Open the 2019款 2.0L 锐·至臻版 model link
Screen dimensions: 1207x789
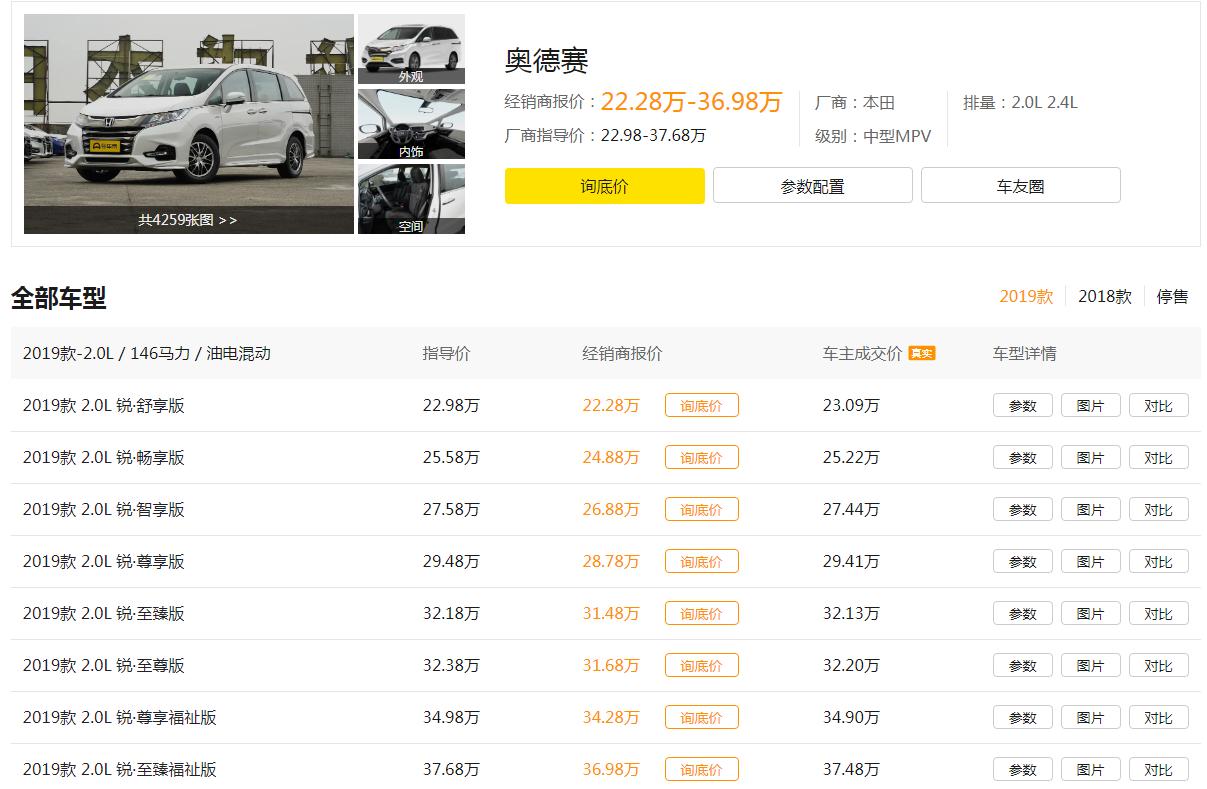[104, 613]
